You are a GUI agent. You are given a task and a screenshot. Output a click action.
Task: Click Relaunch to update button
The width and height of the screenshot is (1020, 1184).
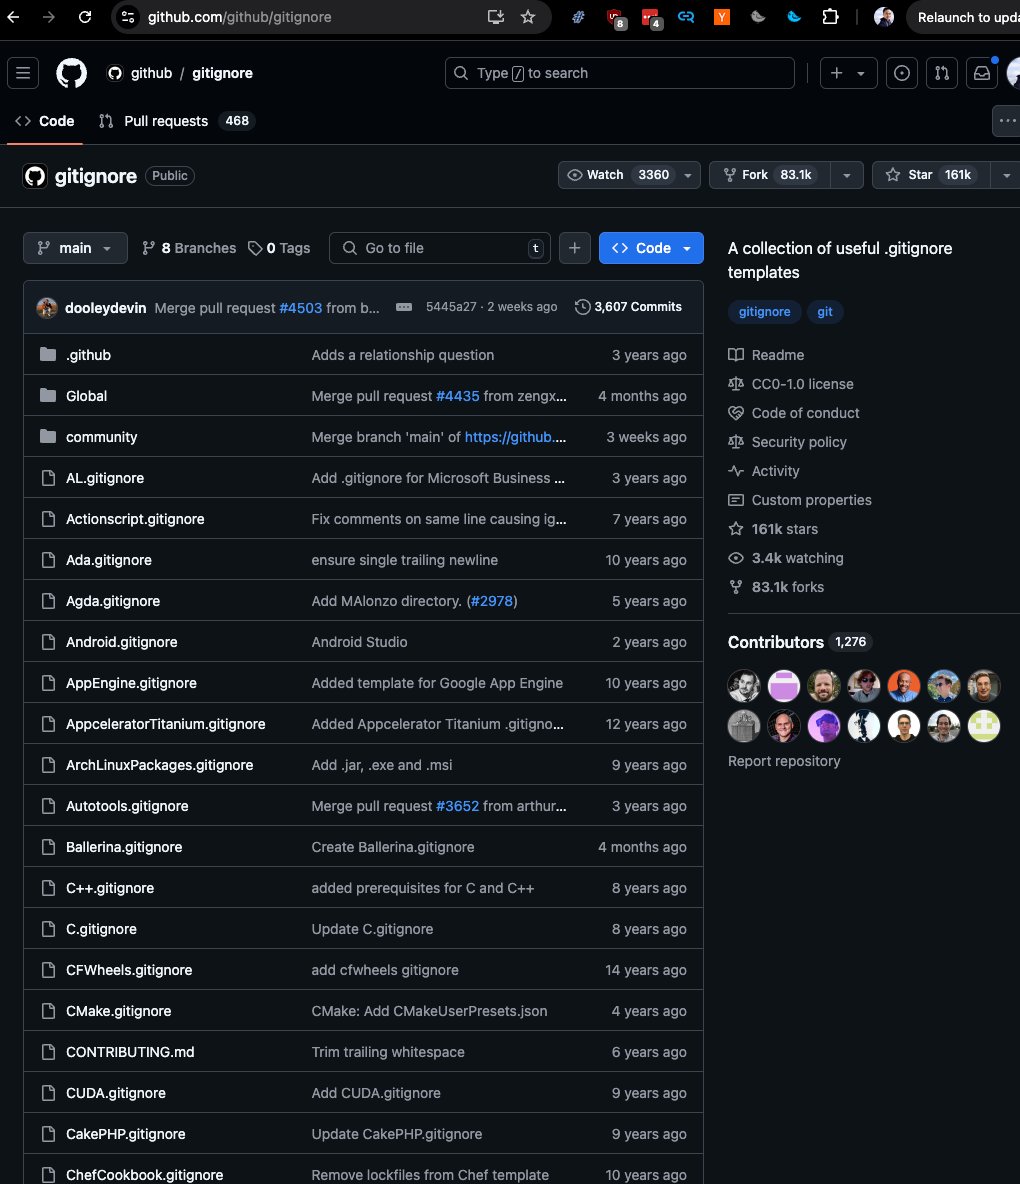(966, 17)
